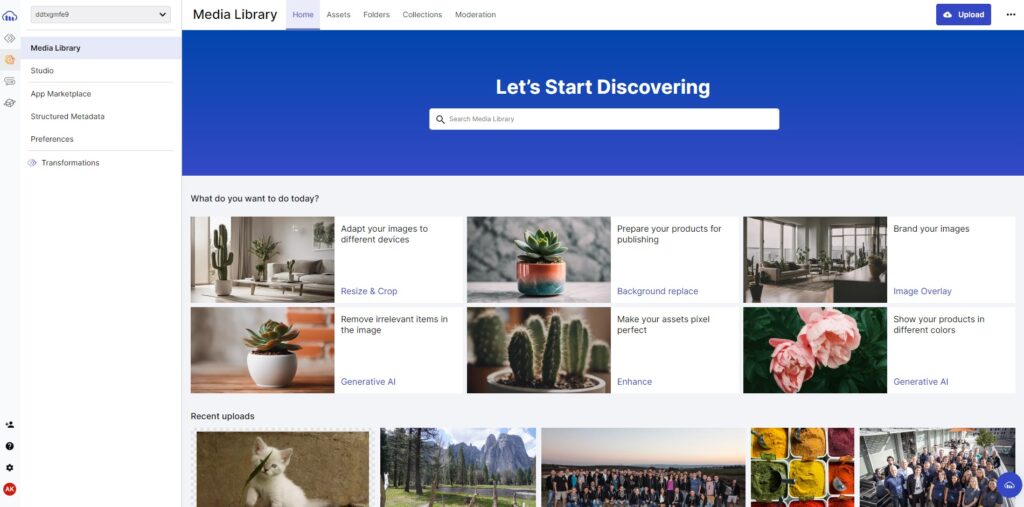Open the video player icon in left rail
The image size is (1024, 507).
click(10, 81)
